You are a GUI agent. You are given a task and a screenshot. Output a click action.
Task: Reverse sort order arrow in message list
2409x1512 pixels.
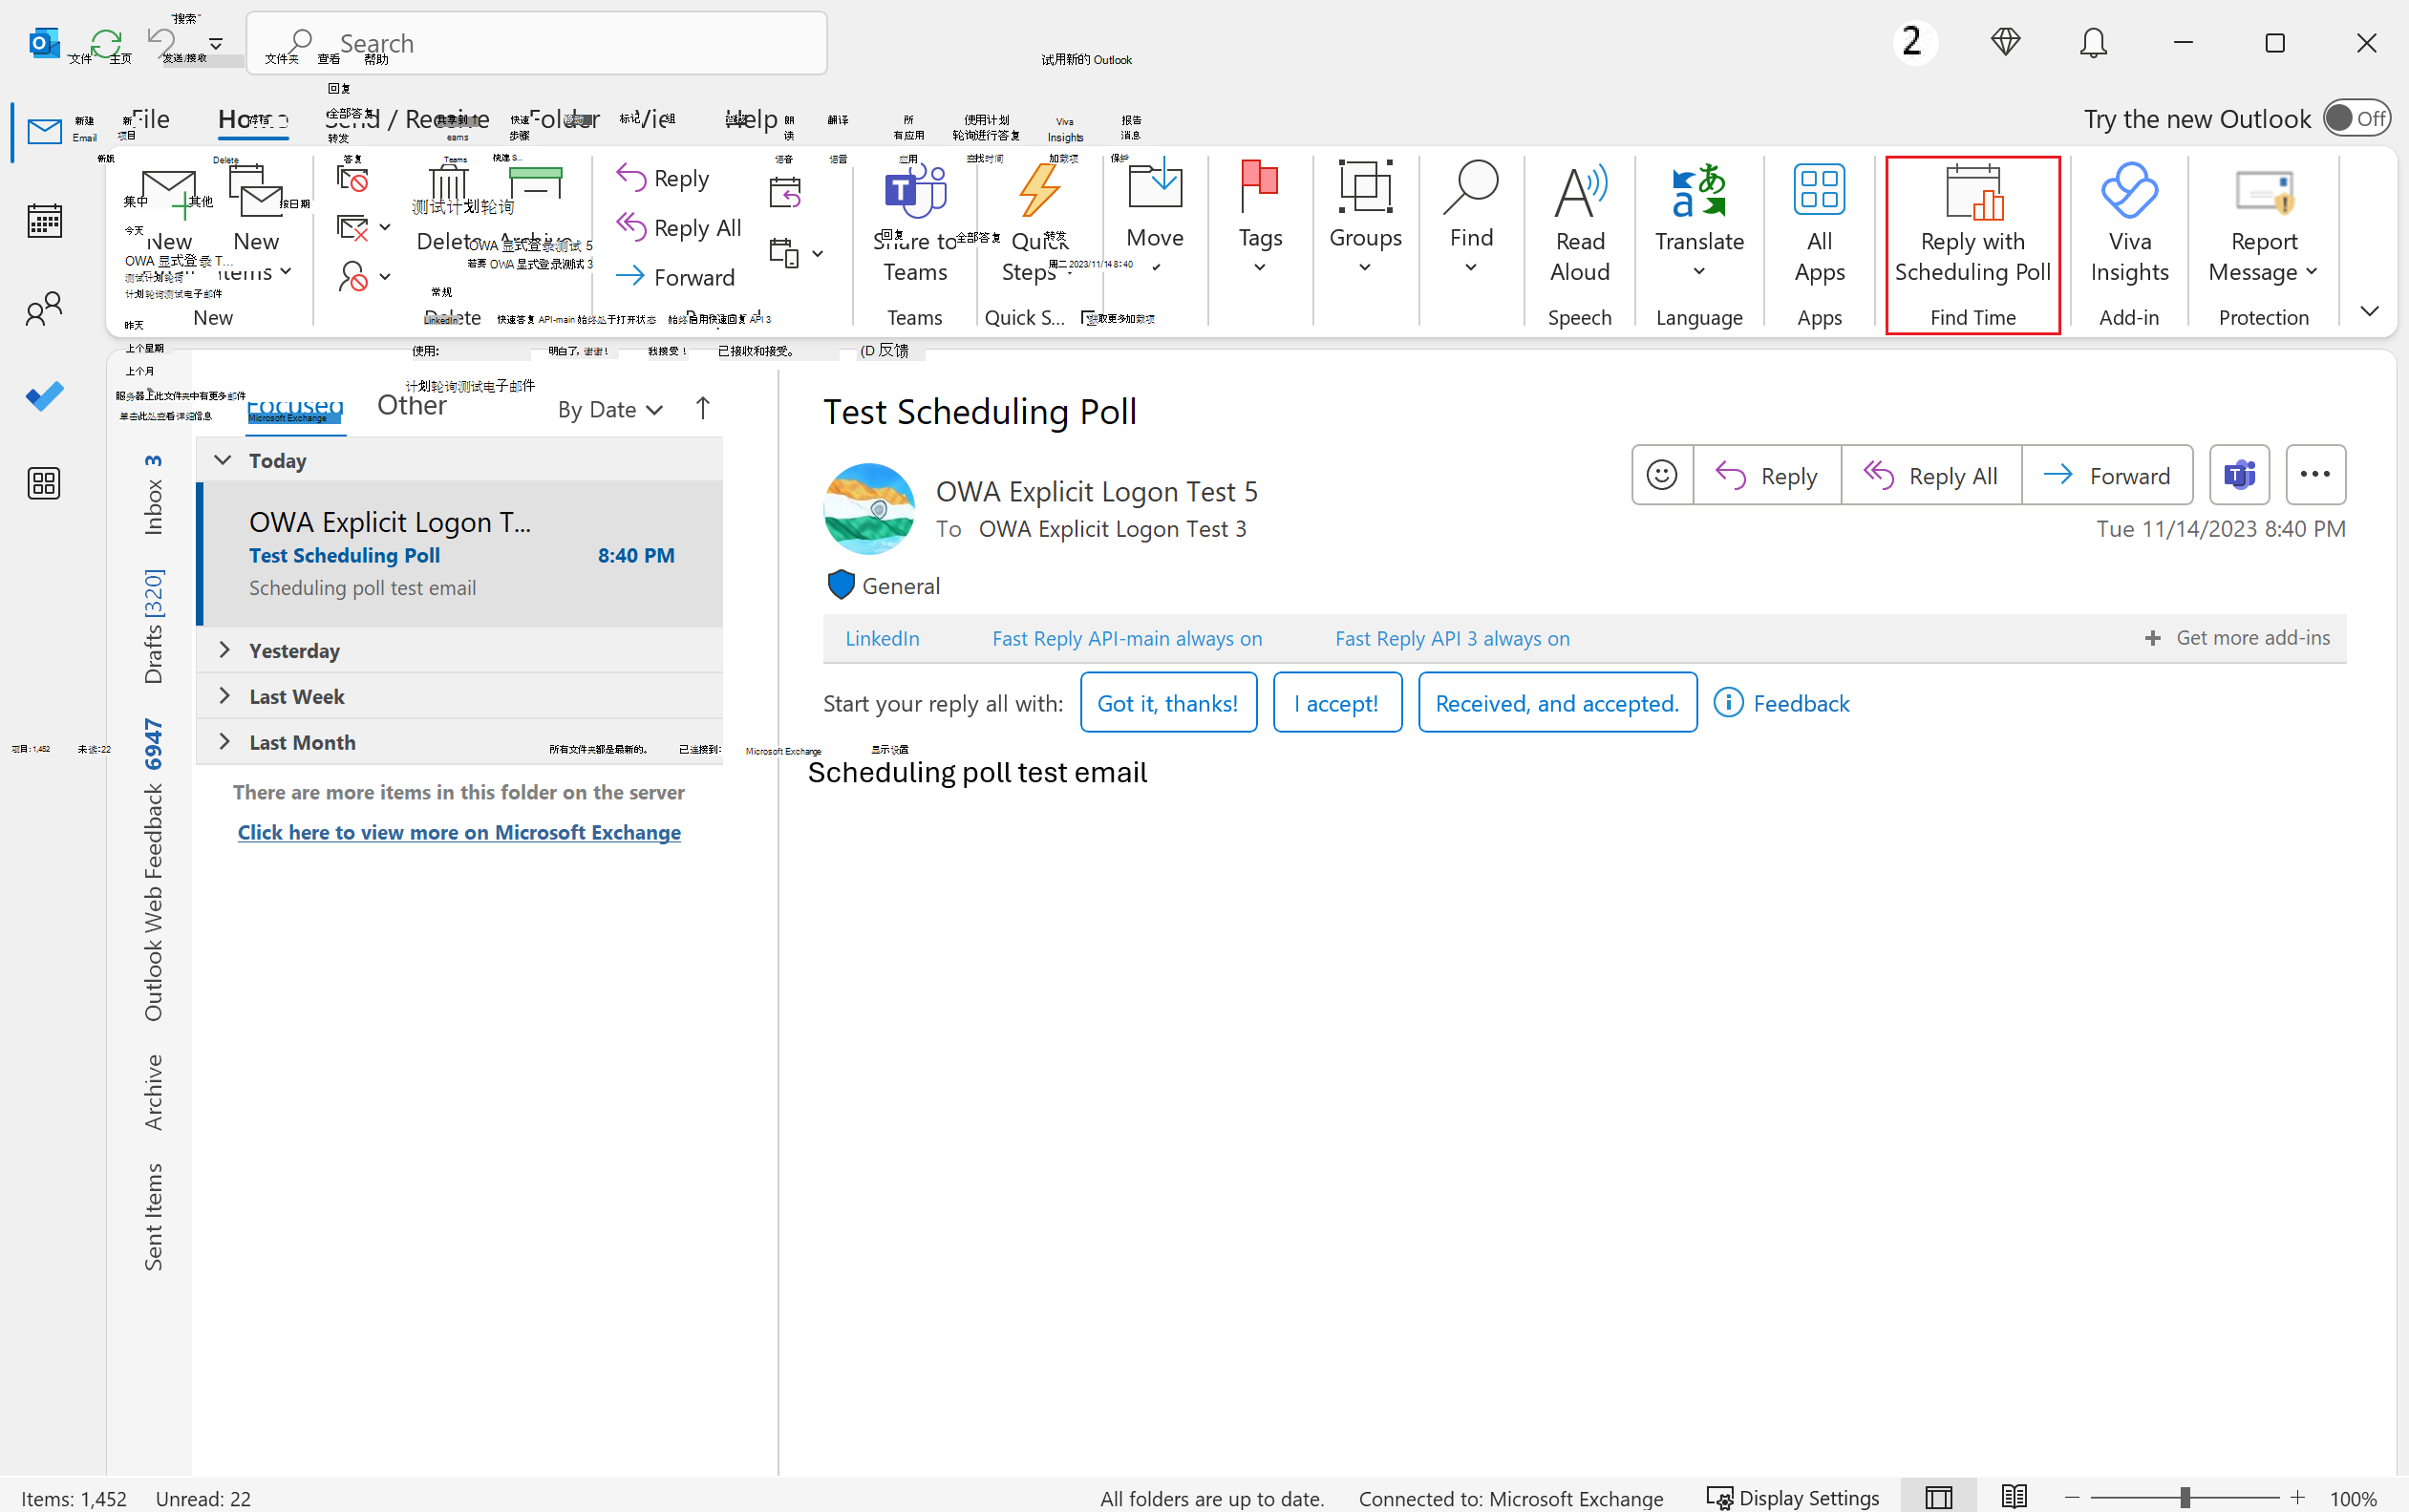coord(702,409)
